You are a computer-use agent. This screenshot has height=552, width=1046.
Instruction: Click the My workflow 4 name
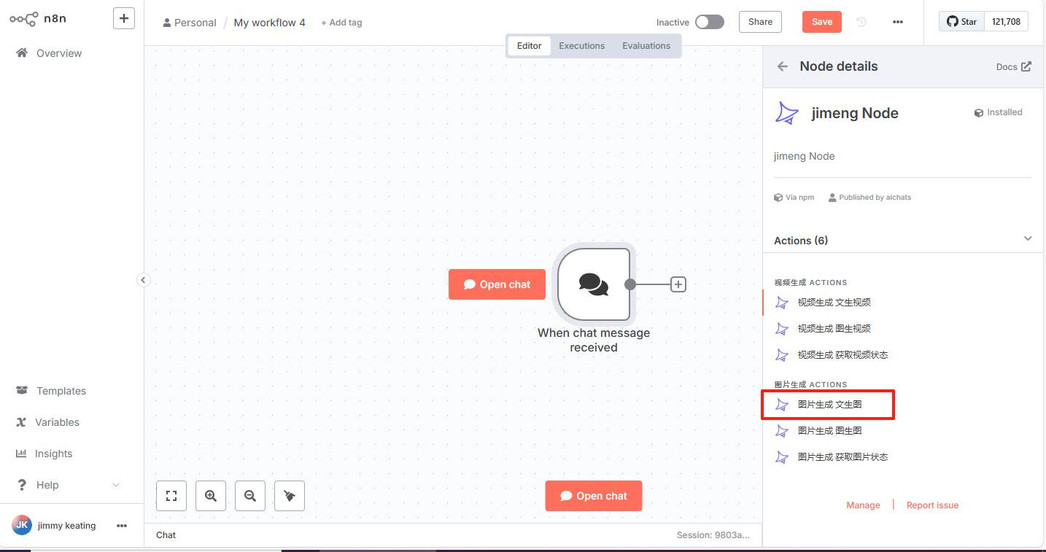[x=270, y=23]
